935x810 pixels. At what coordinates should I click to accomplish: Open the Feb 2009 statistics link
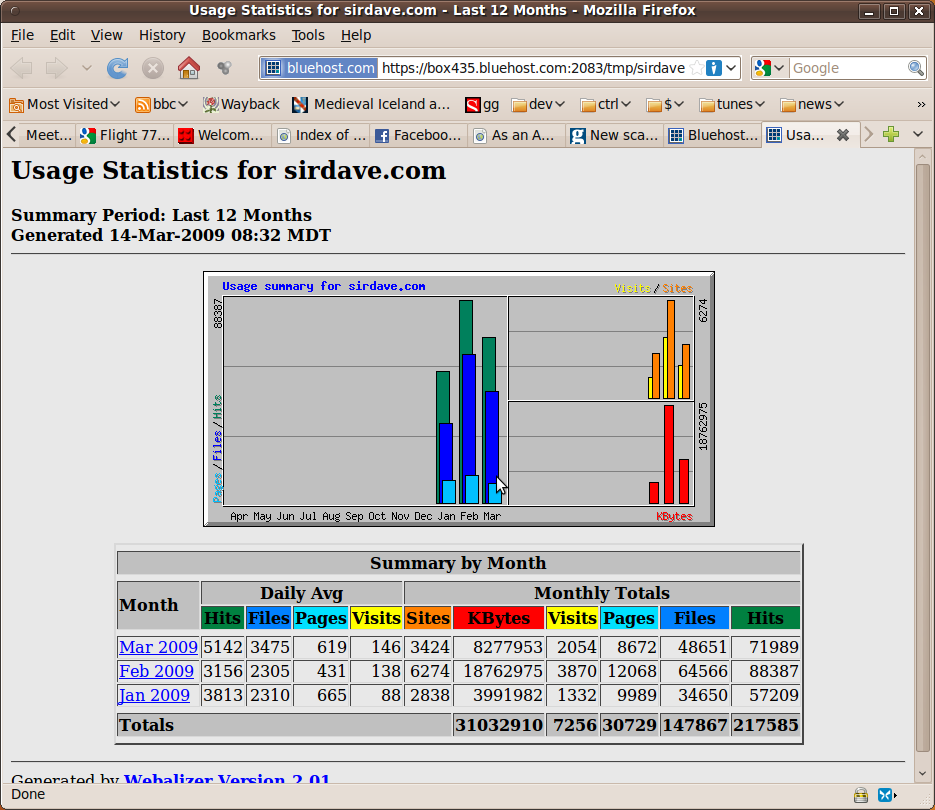[156, 671]
